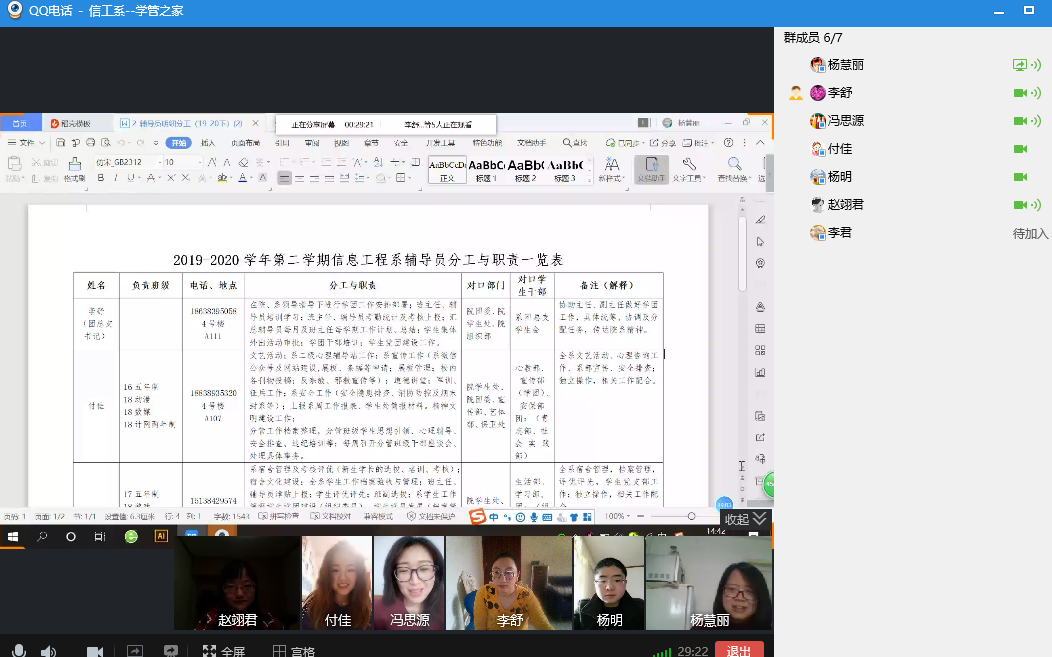Click the zoom slider in status bar

[x=690, y=516]
